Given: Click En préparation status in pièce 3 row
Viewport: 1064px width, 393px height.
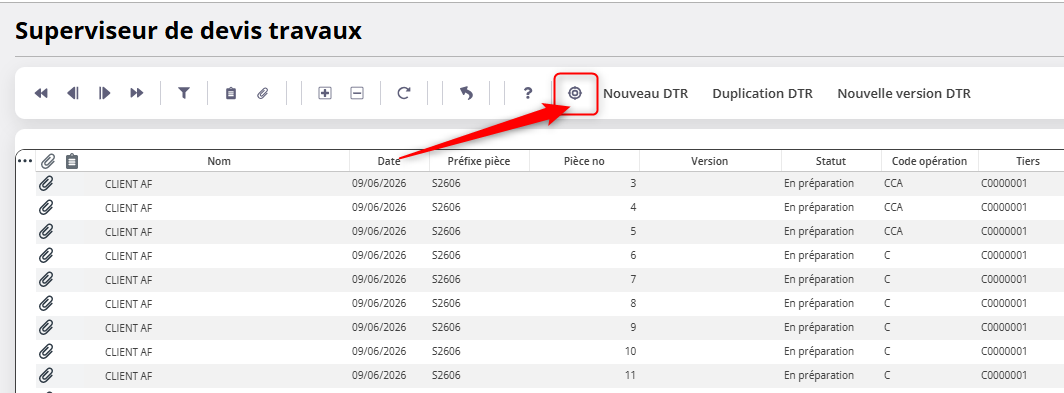Looking at the screenshot, I should coord(818,183).
